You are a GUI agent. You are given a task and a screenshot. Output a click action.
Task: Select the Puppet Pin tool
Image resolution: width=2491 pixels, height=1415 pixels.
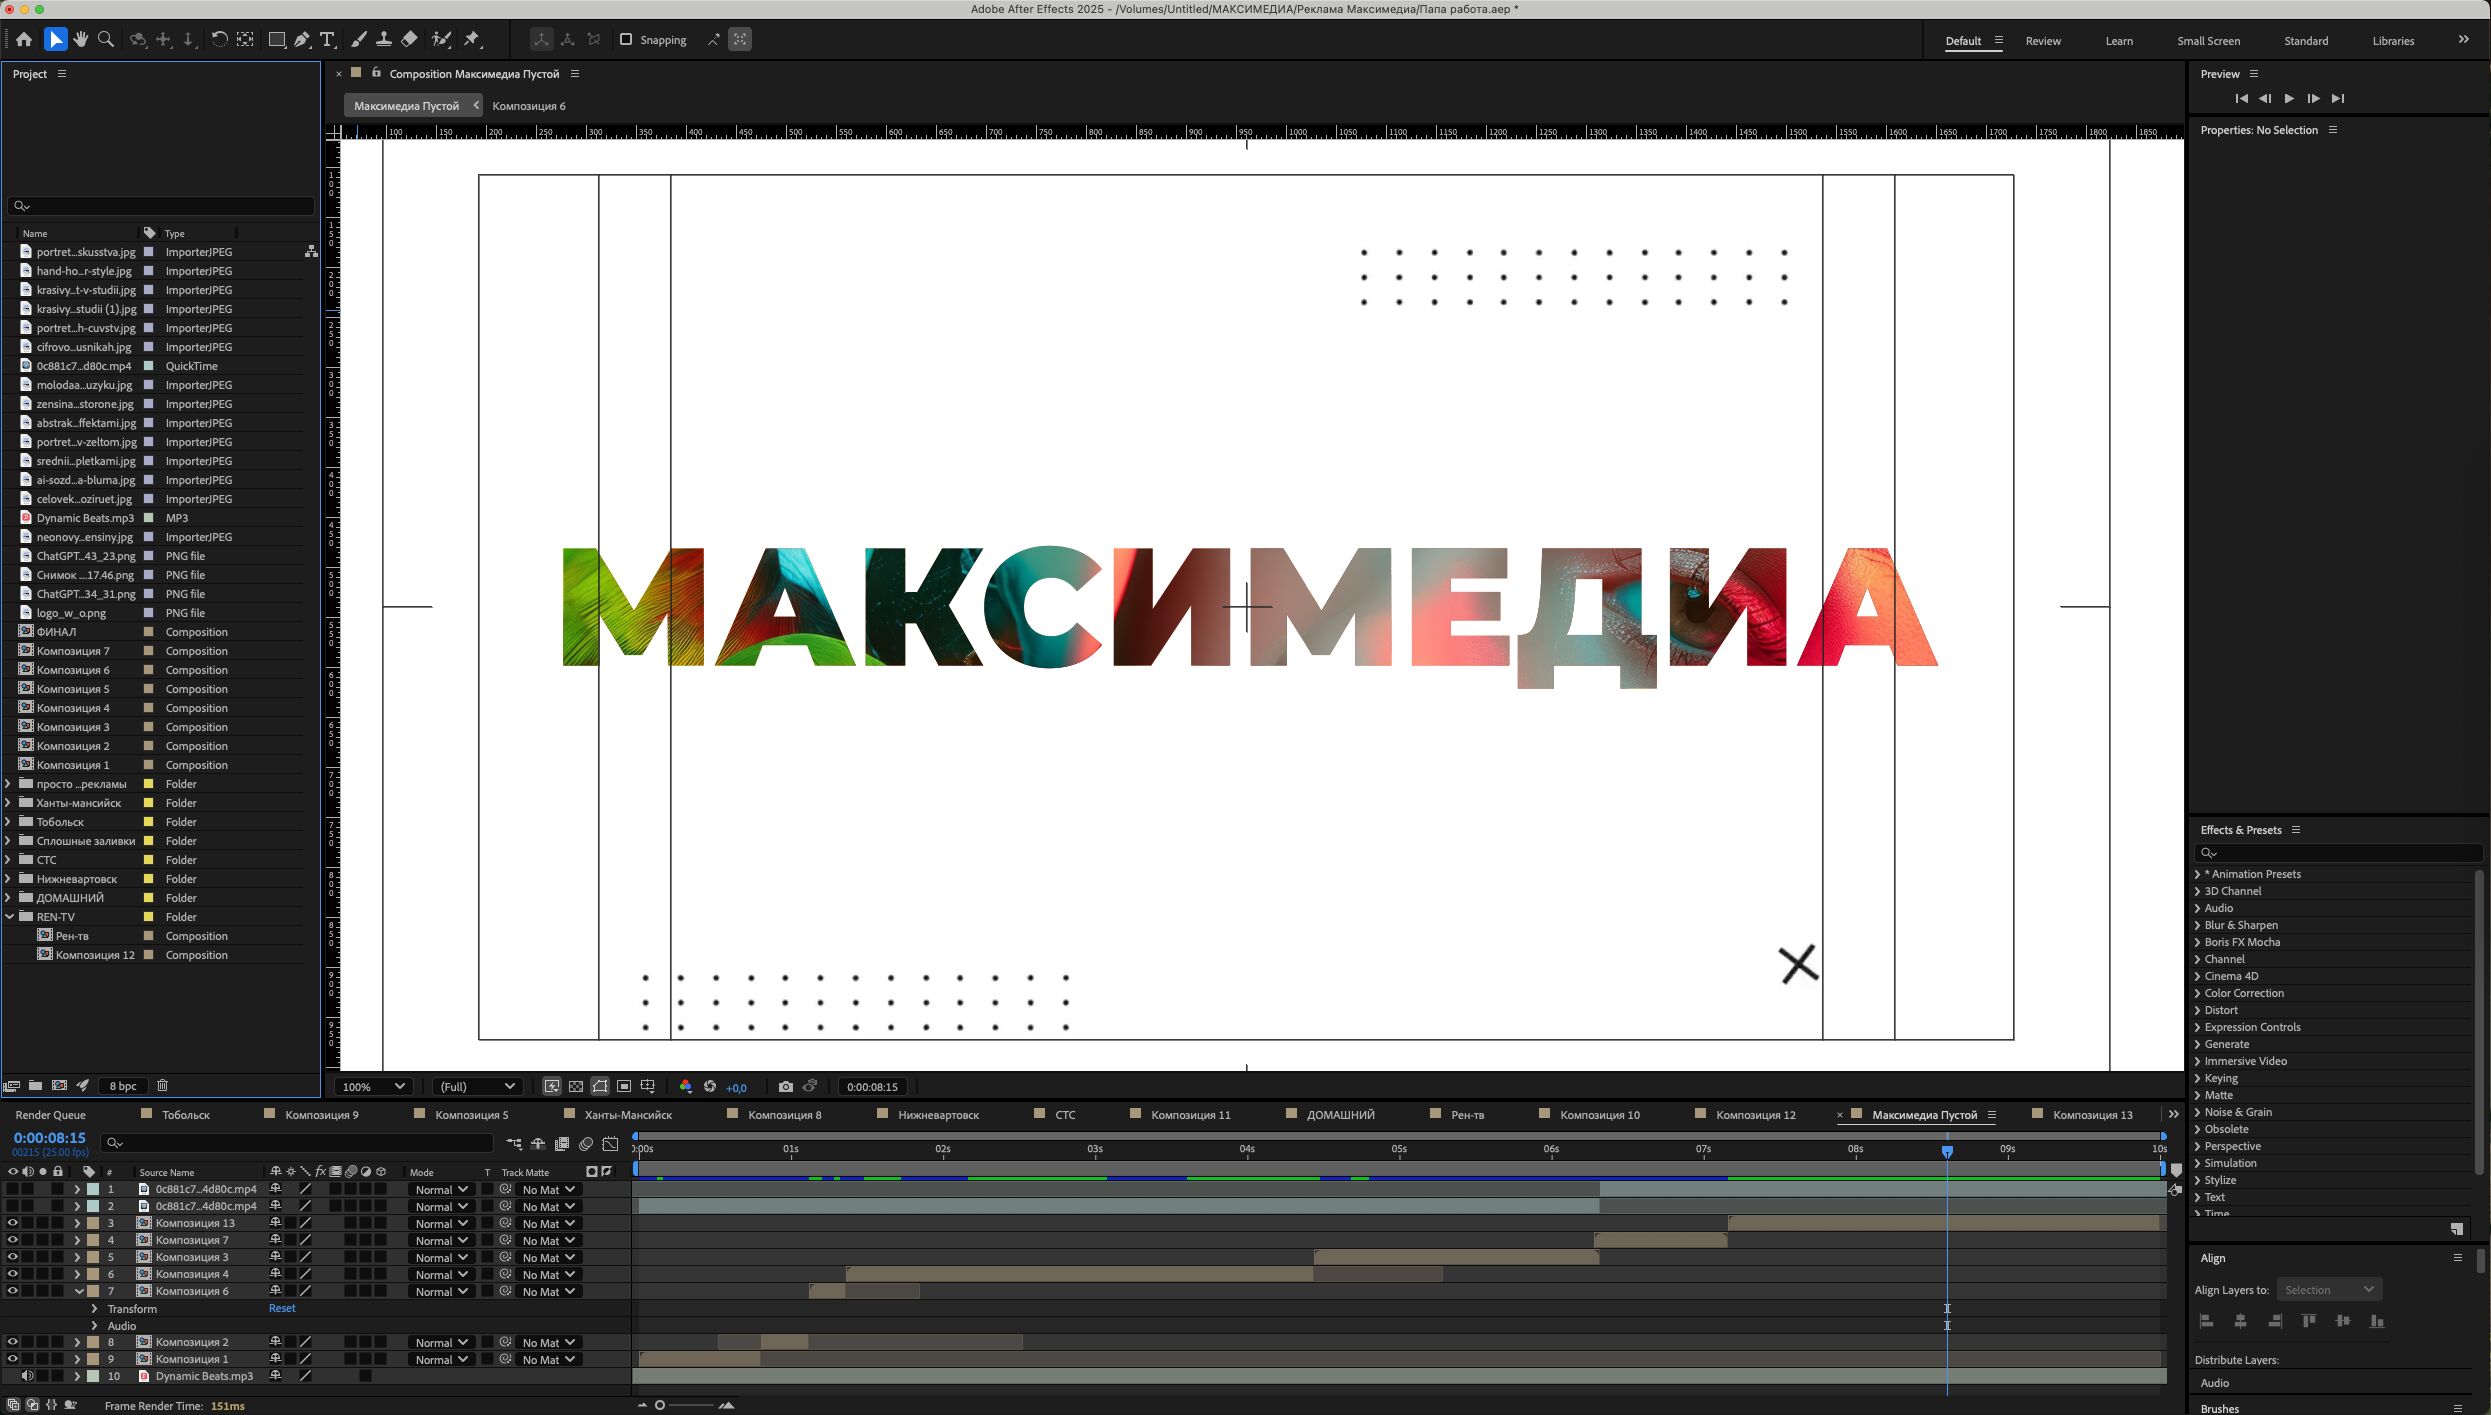coord(472,40)
